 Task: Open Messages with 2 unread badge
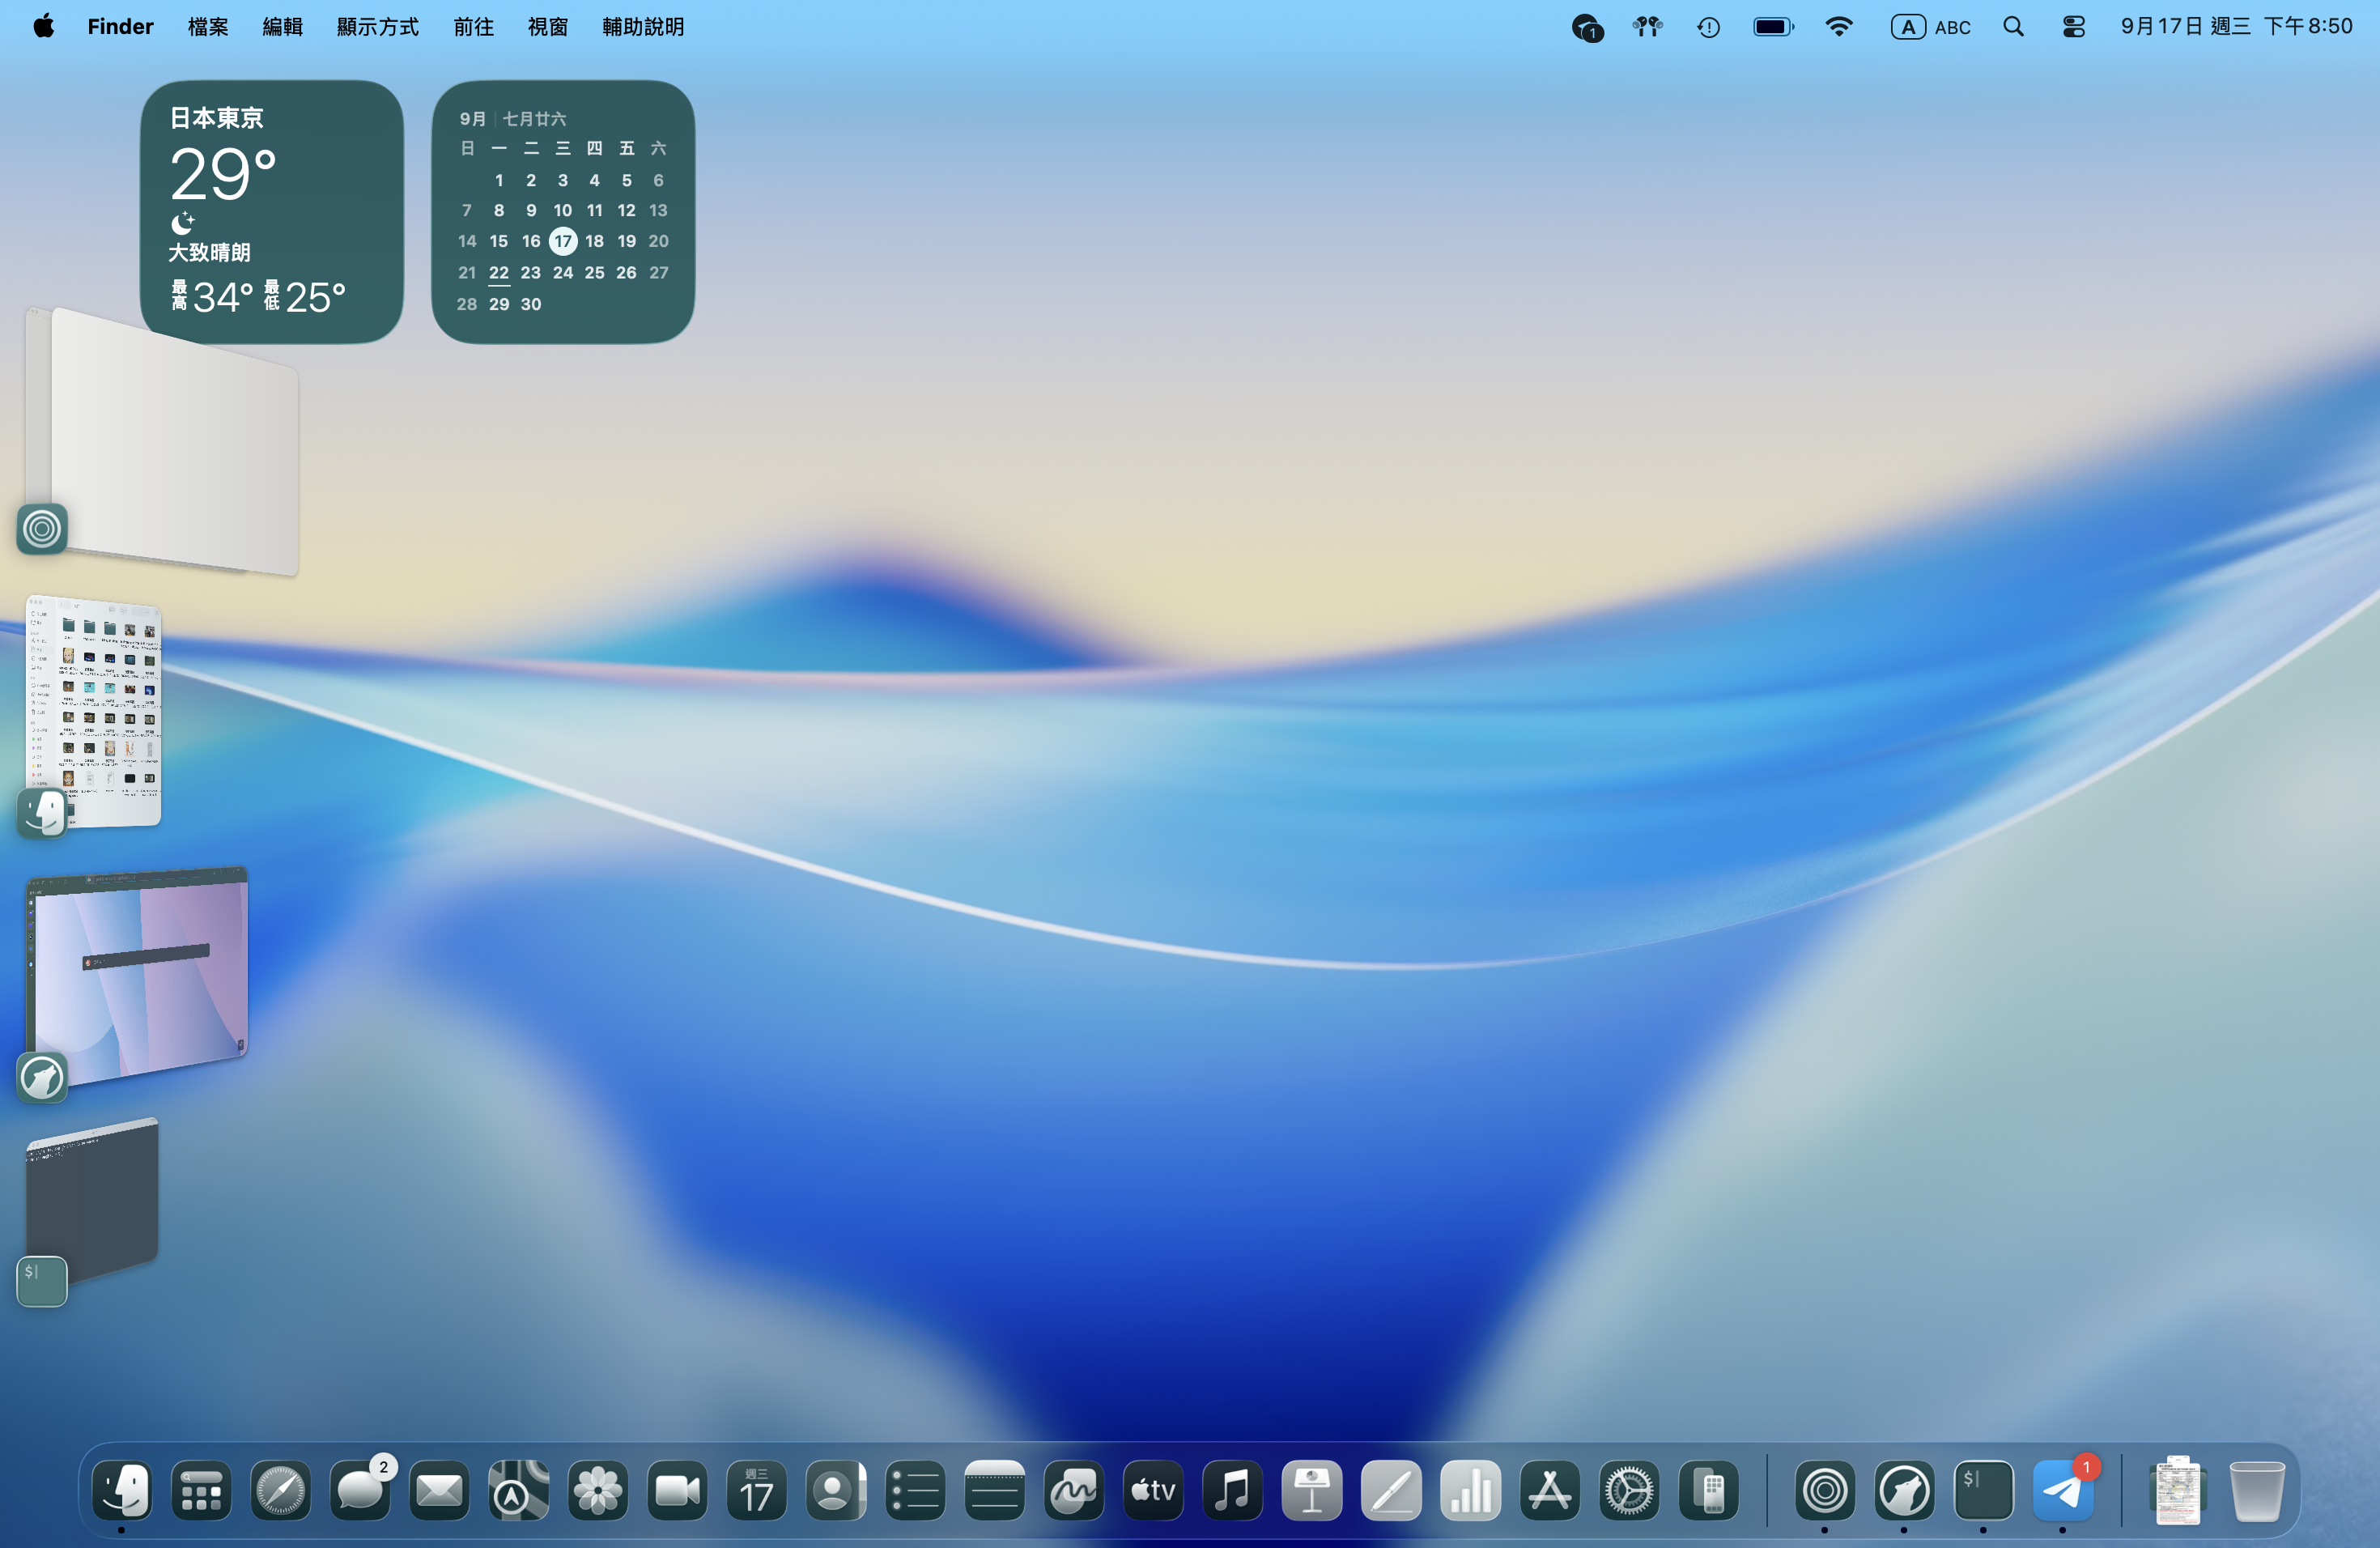[360, 1491]
